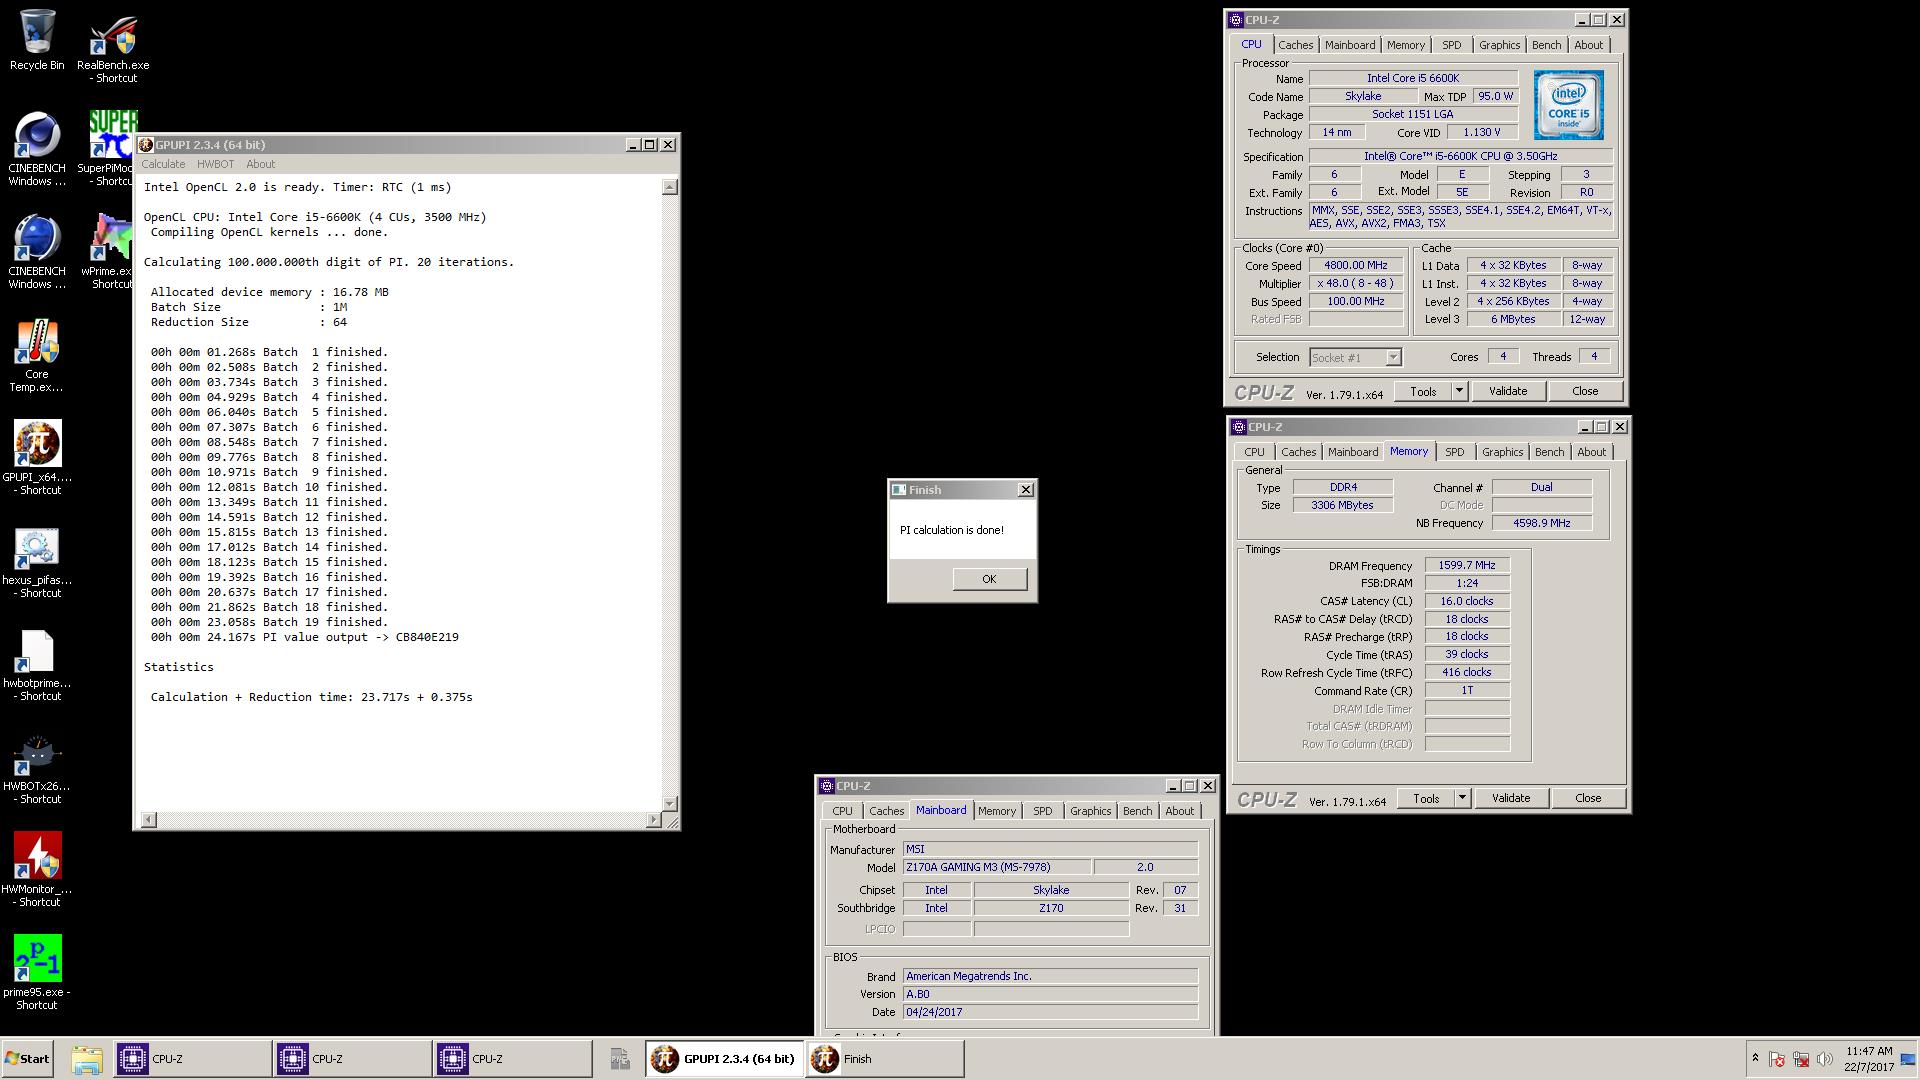1920x1080 pixels.
Task: Open the SuperPiMod shortcut icon
Action: (113, 136)
